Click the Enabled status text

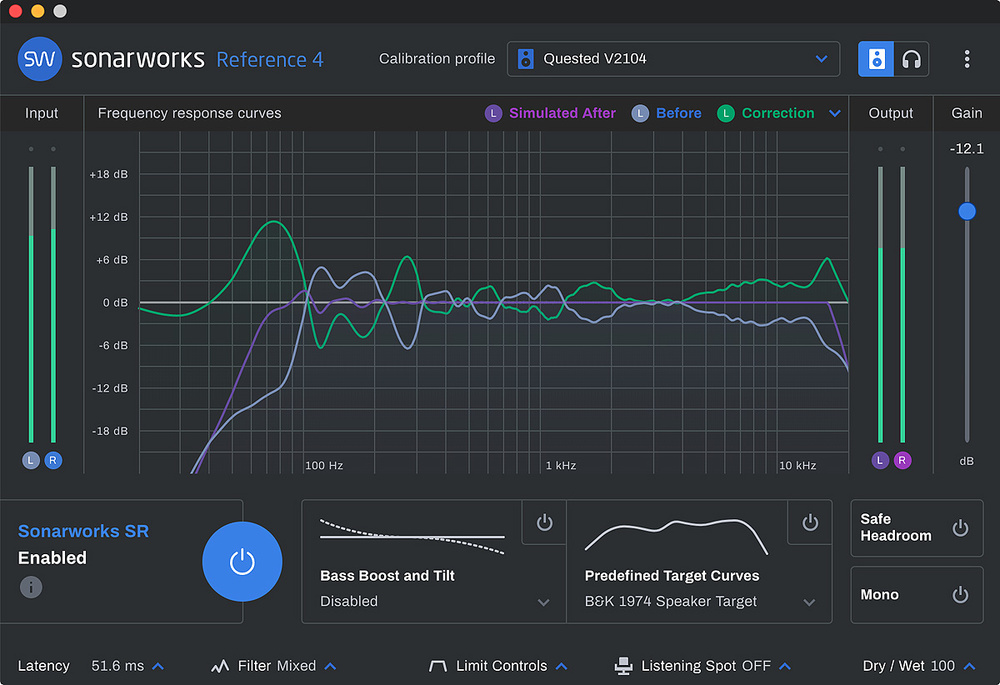[52, 558]
